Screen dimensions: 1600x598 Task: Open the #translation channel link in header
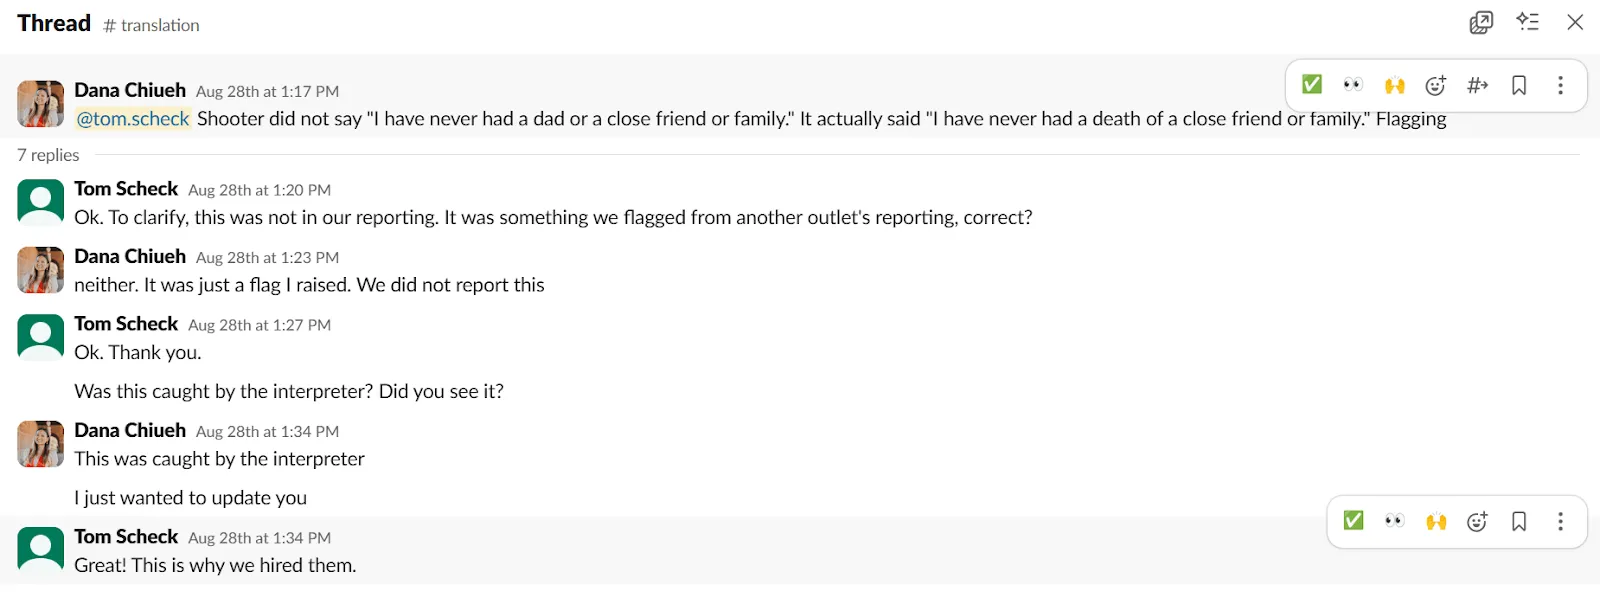[152, 25]
